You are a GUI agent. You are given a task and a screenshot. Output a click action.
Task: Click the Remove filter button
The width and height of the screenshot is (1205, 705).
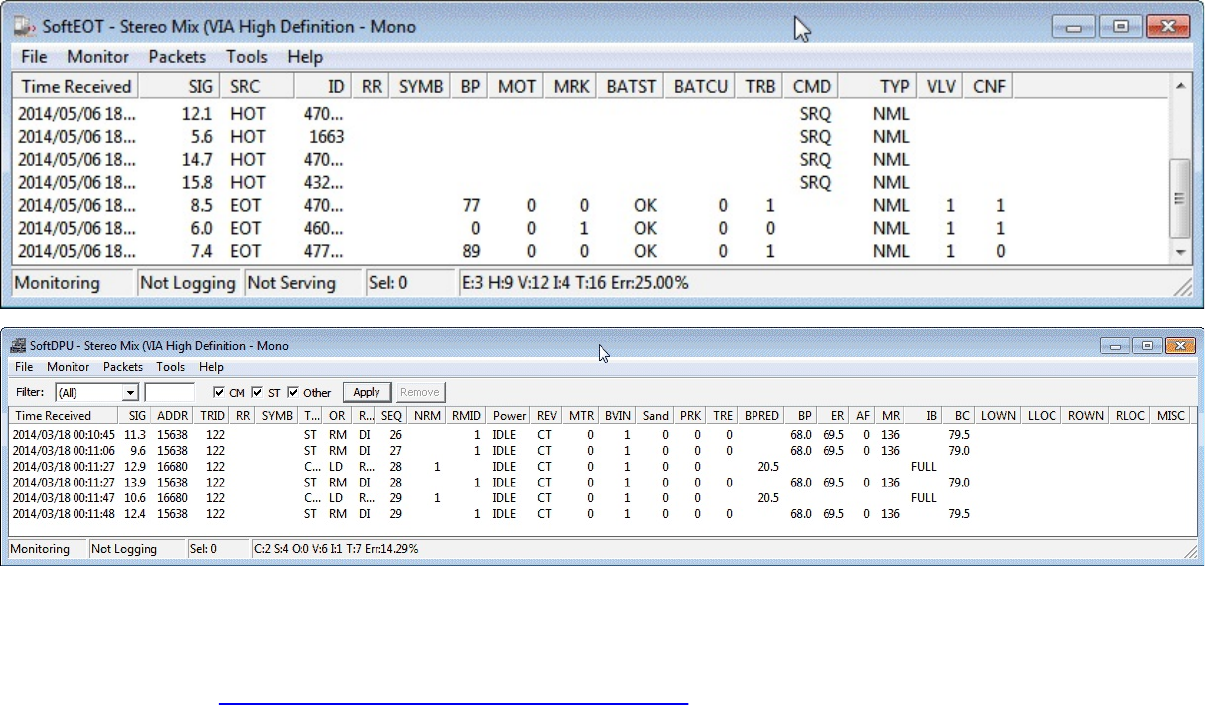coord(420,393)
